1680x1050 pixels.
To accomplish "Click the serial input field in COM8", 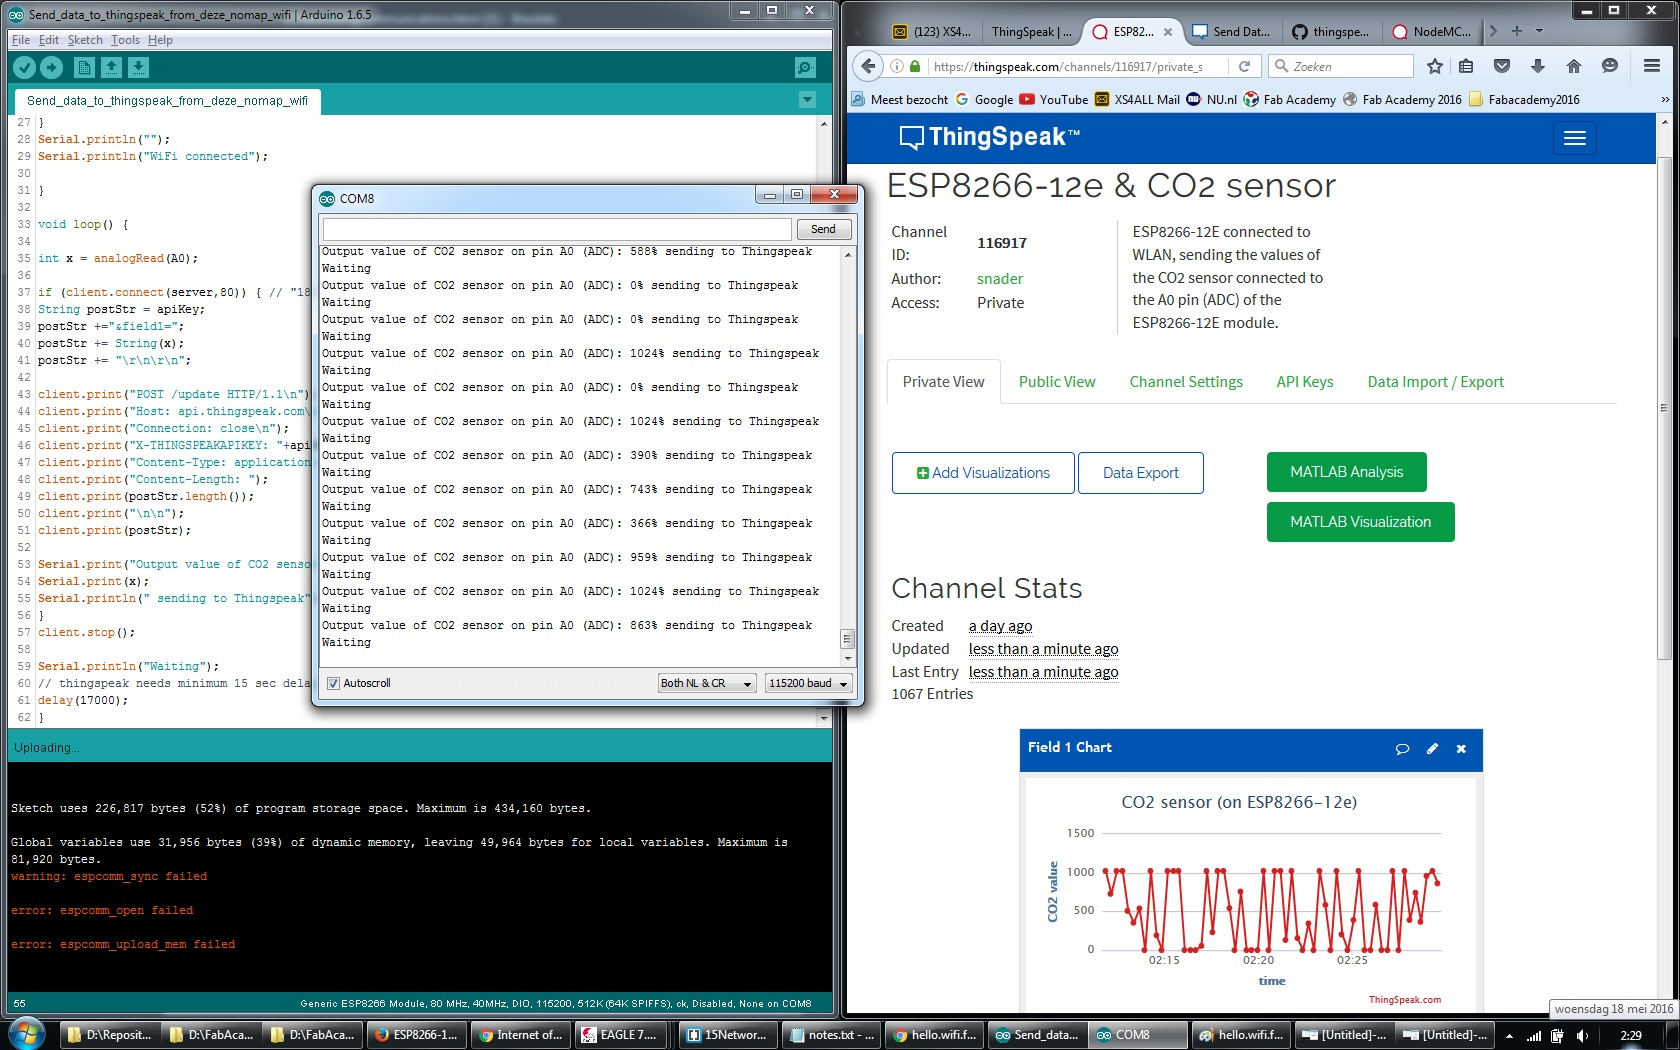I will 557,229.
